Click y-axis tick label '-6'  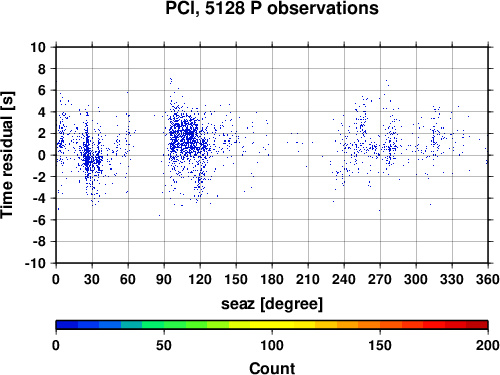[x=39, y=220]
